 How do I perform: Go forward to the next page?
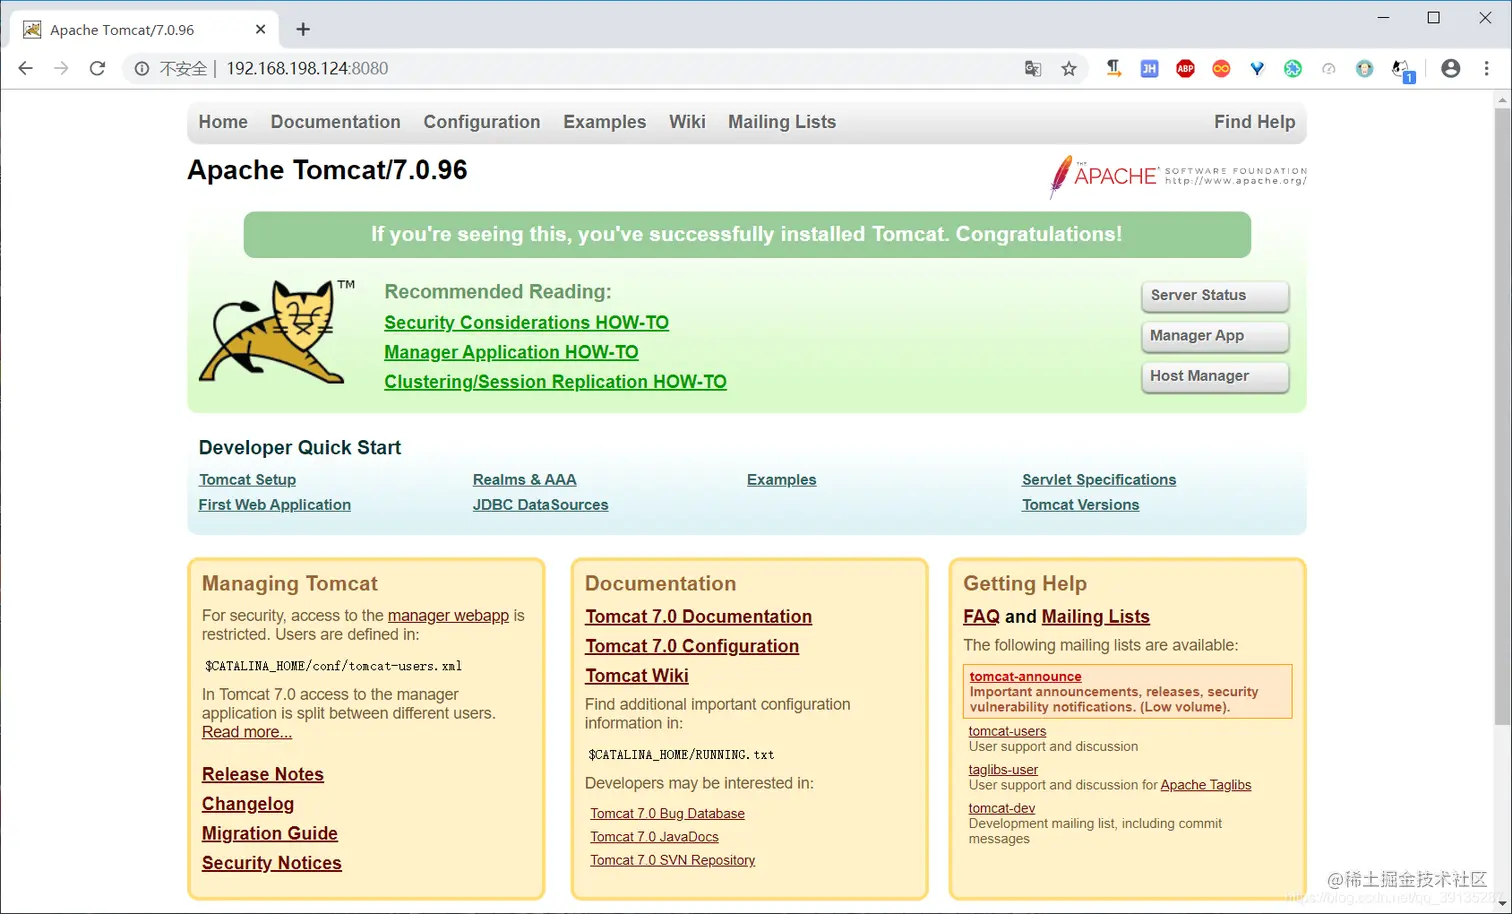[x=62, y=68]
